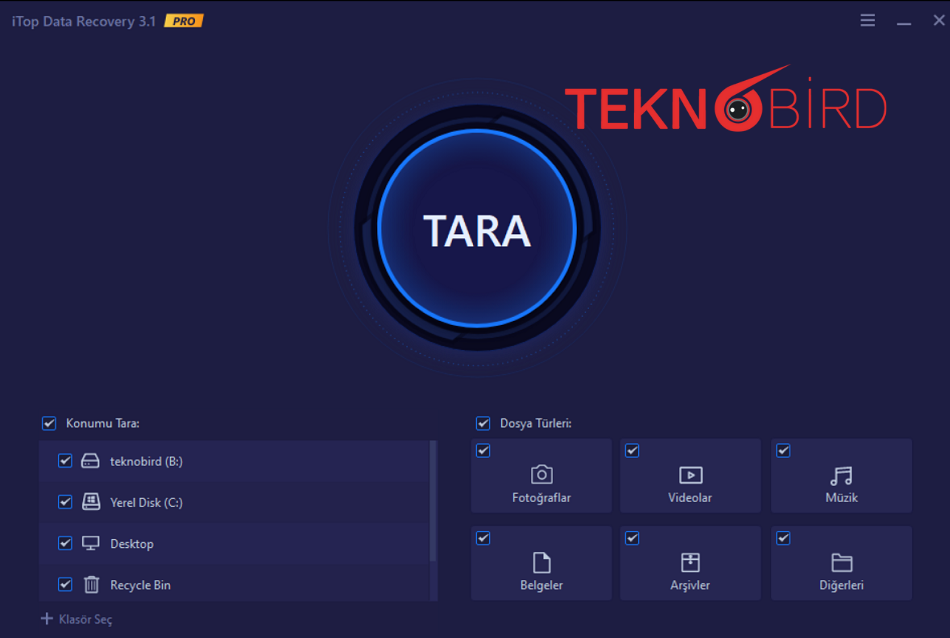Select the Yerel Disk (C:) label
The image size is (950, 638).
[x=146, y=502]
